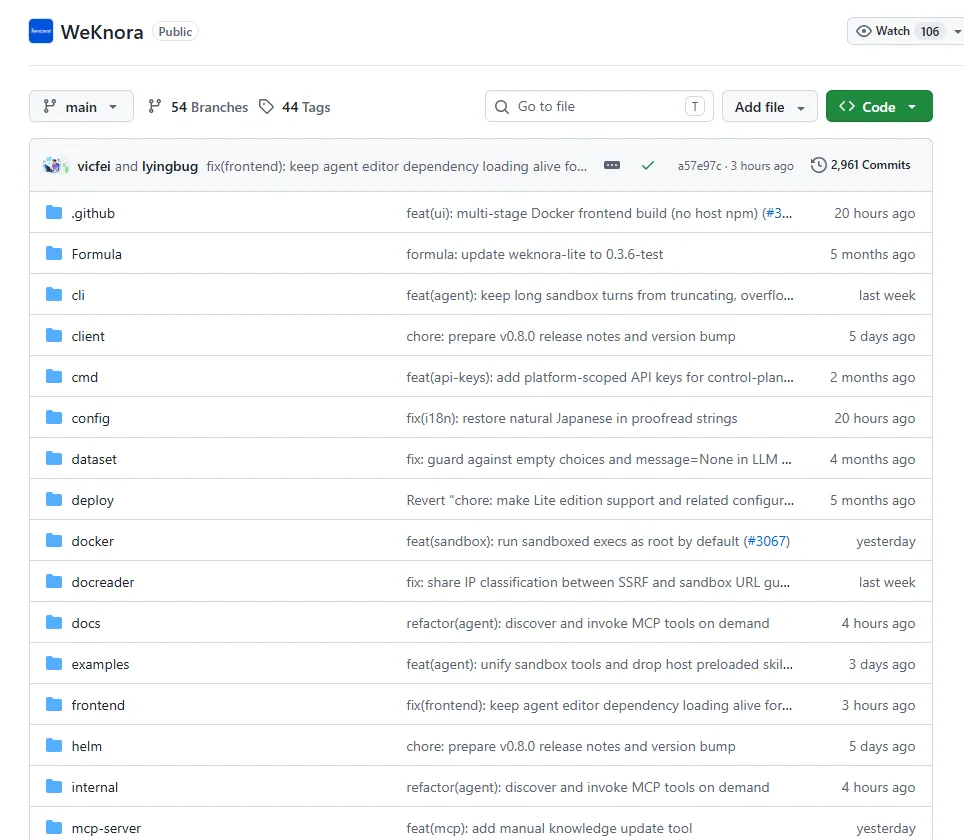Expand commit message ellipsis button

click(x=612, y=165)
